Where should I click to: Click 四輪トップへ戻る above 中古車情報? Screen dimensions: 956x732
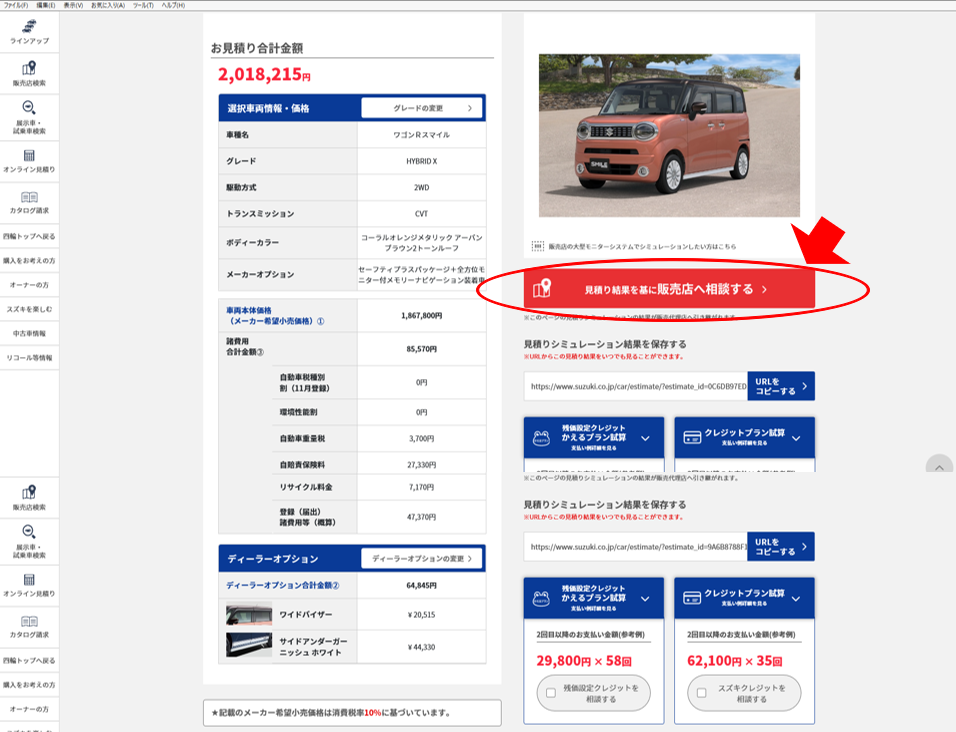(29, 236)
